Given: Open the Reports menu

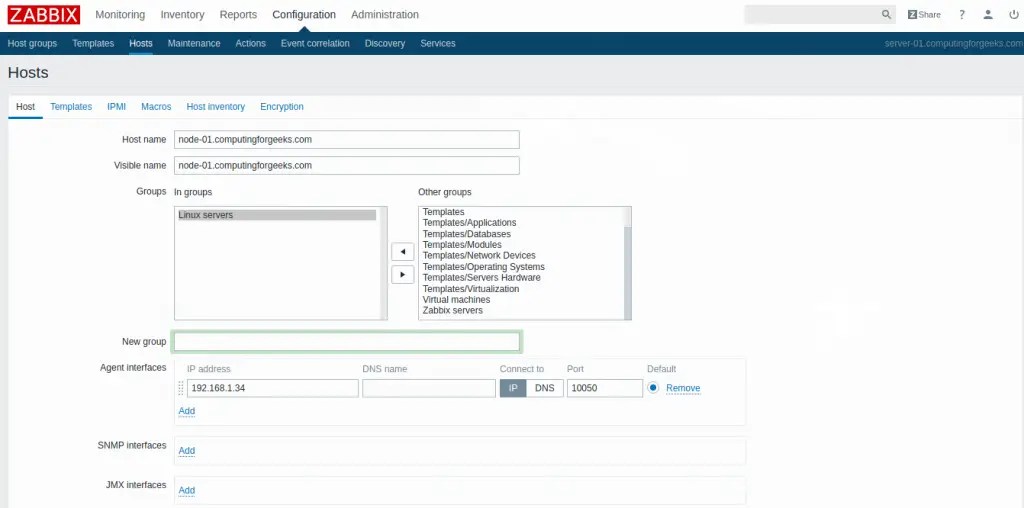Looking at the screenshot, I should pos(238,14).
